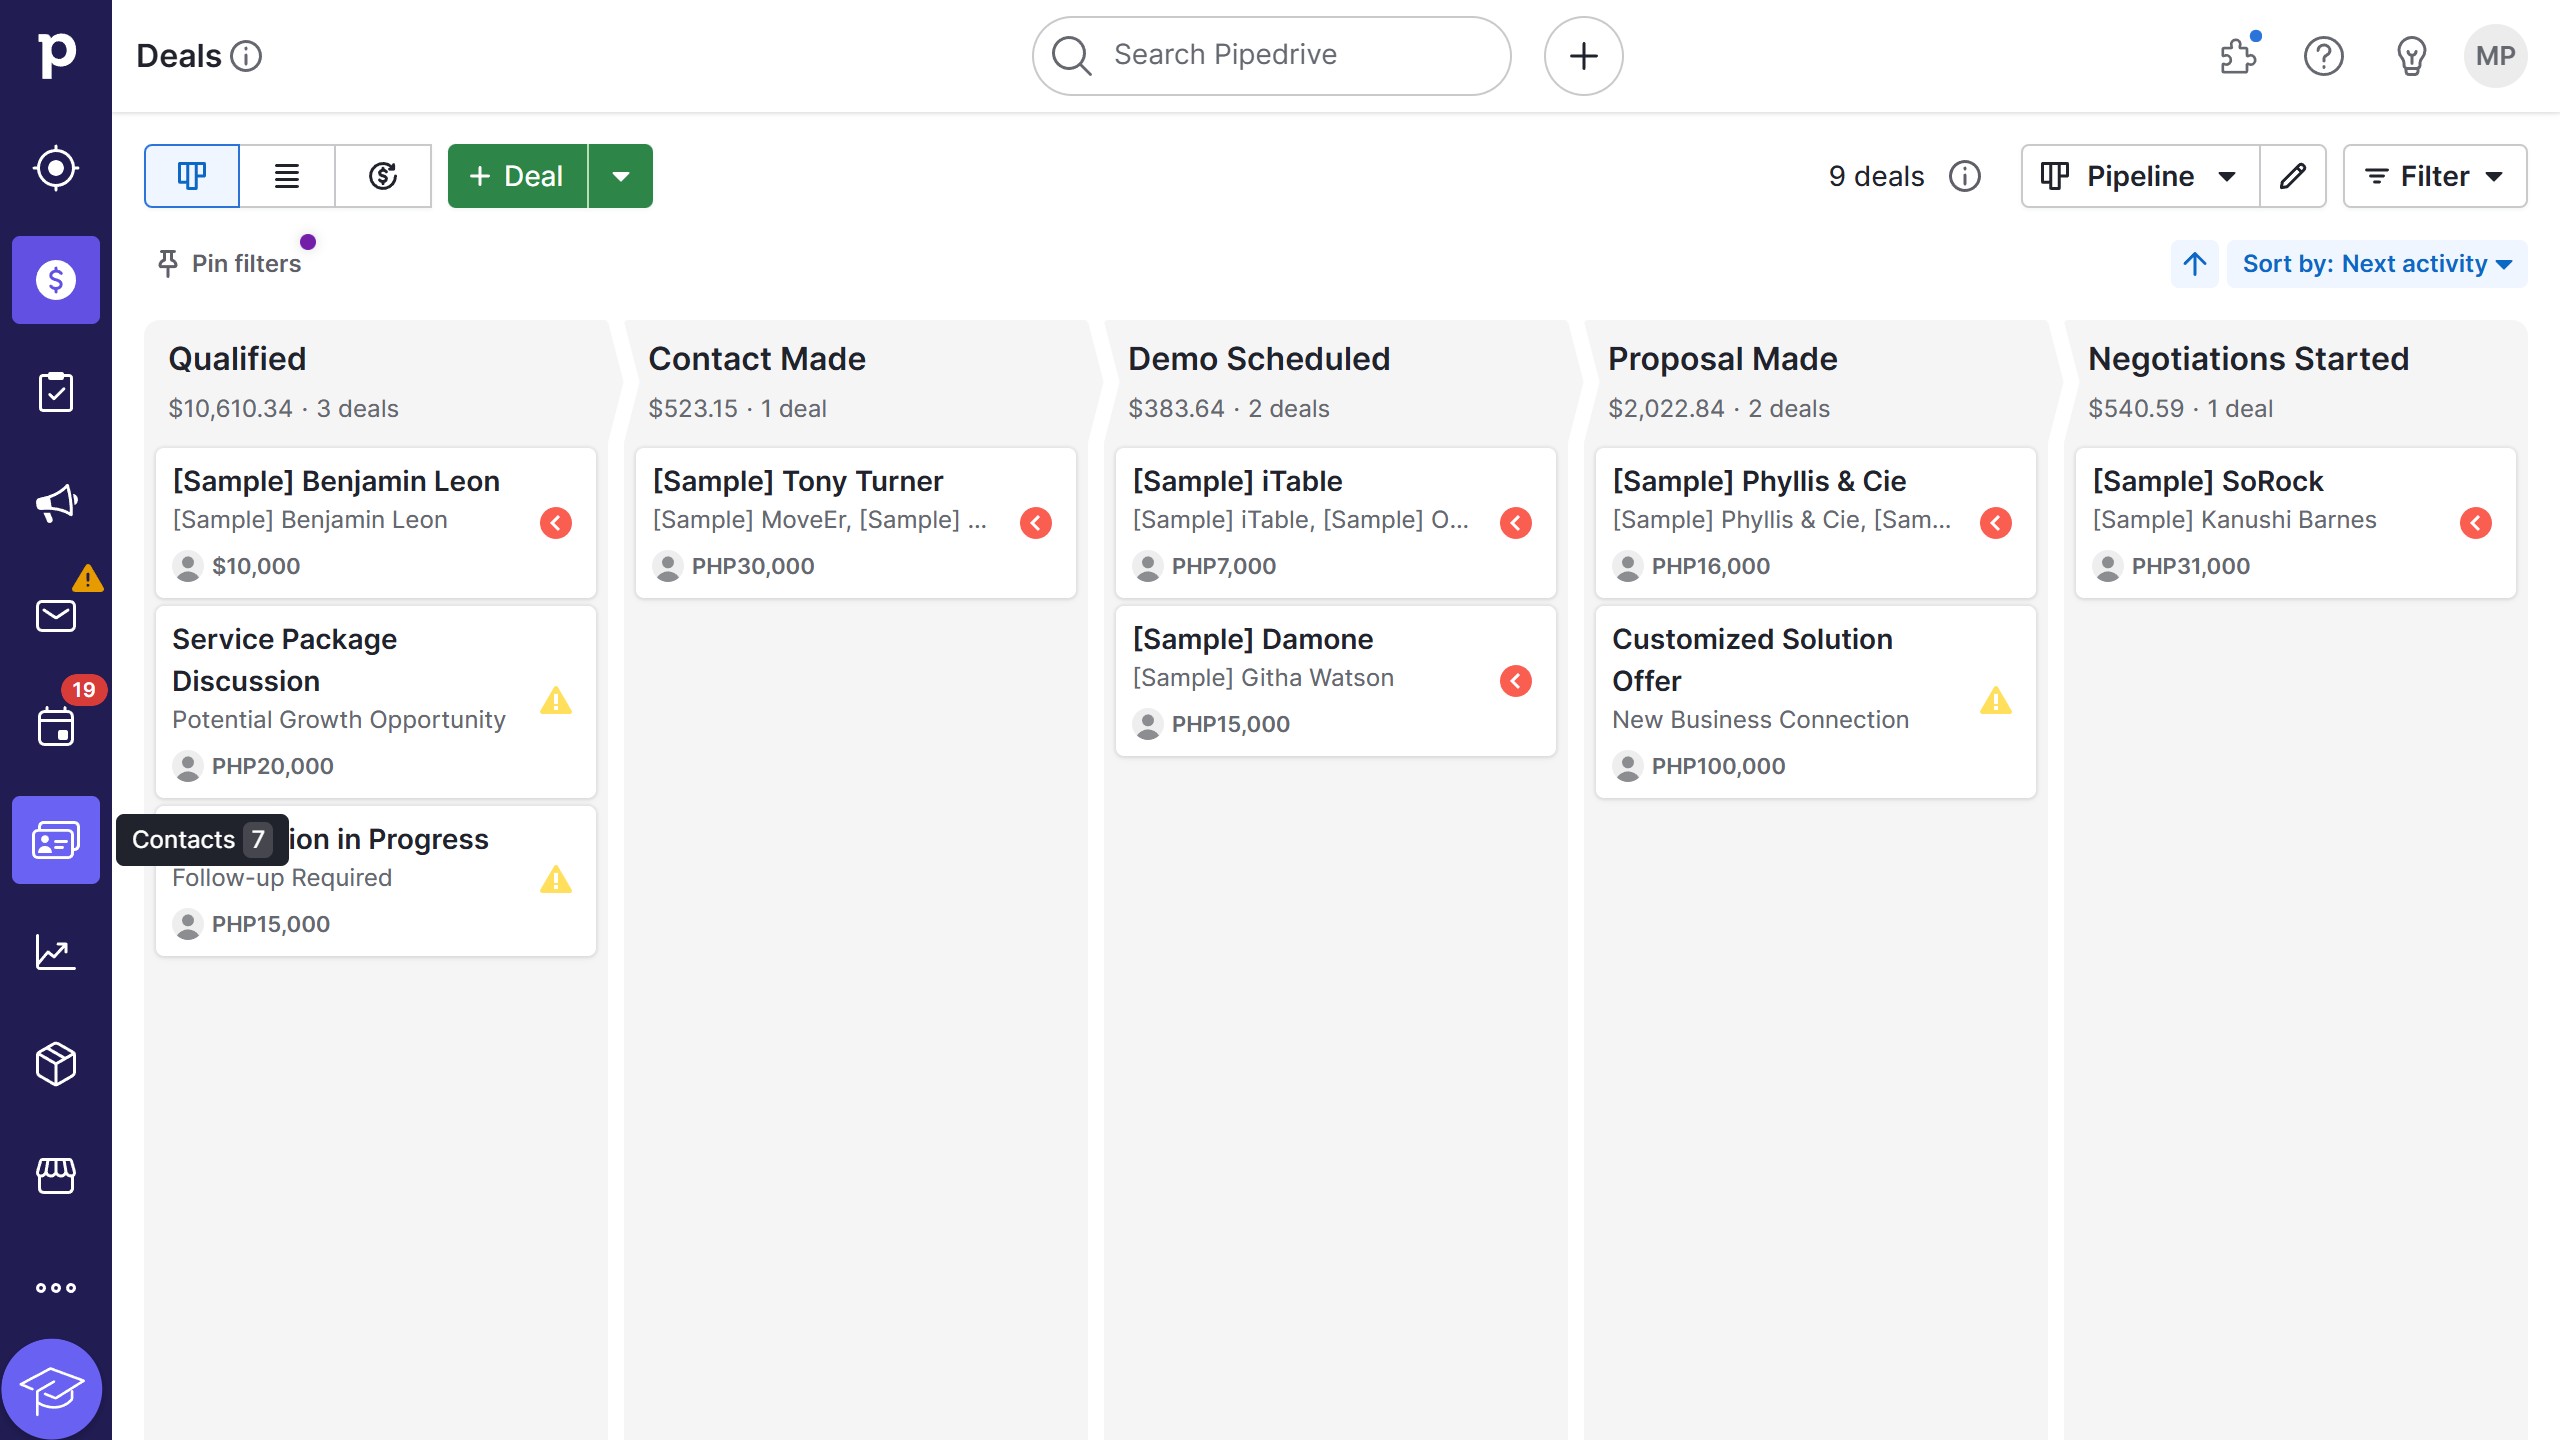The height and width of the screenshot is (1440, 2560).
Task: Open the Pipeline selector dropdown
Action: (2139, 176)
